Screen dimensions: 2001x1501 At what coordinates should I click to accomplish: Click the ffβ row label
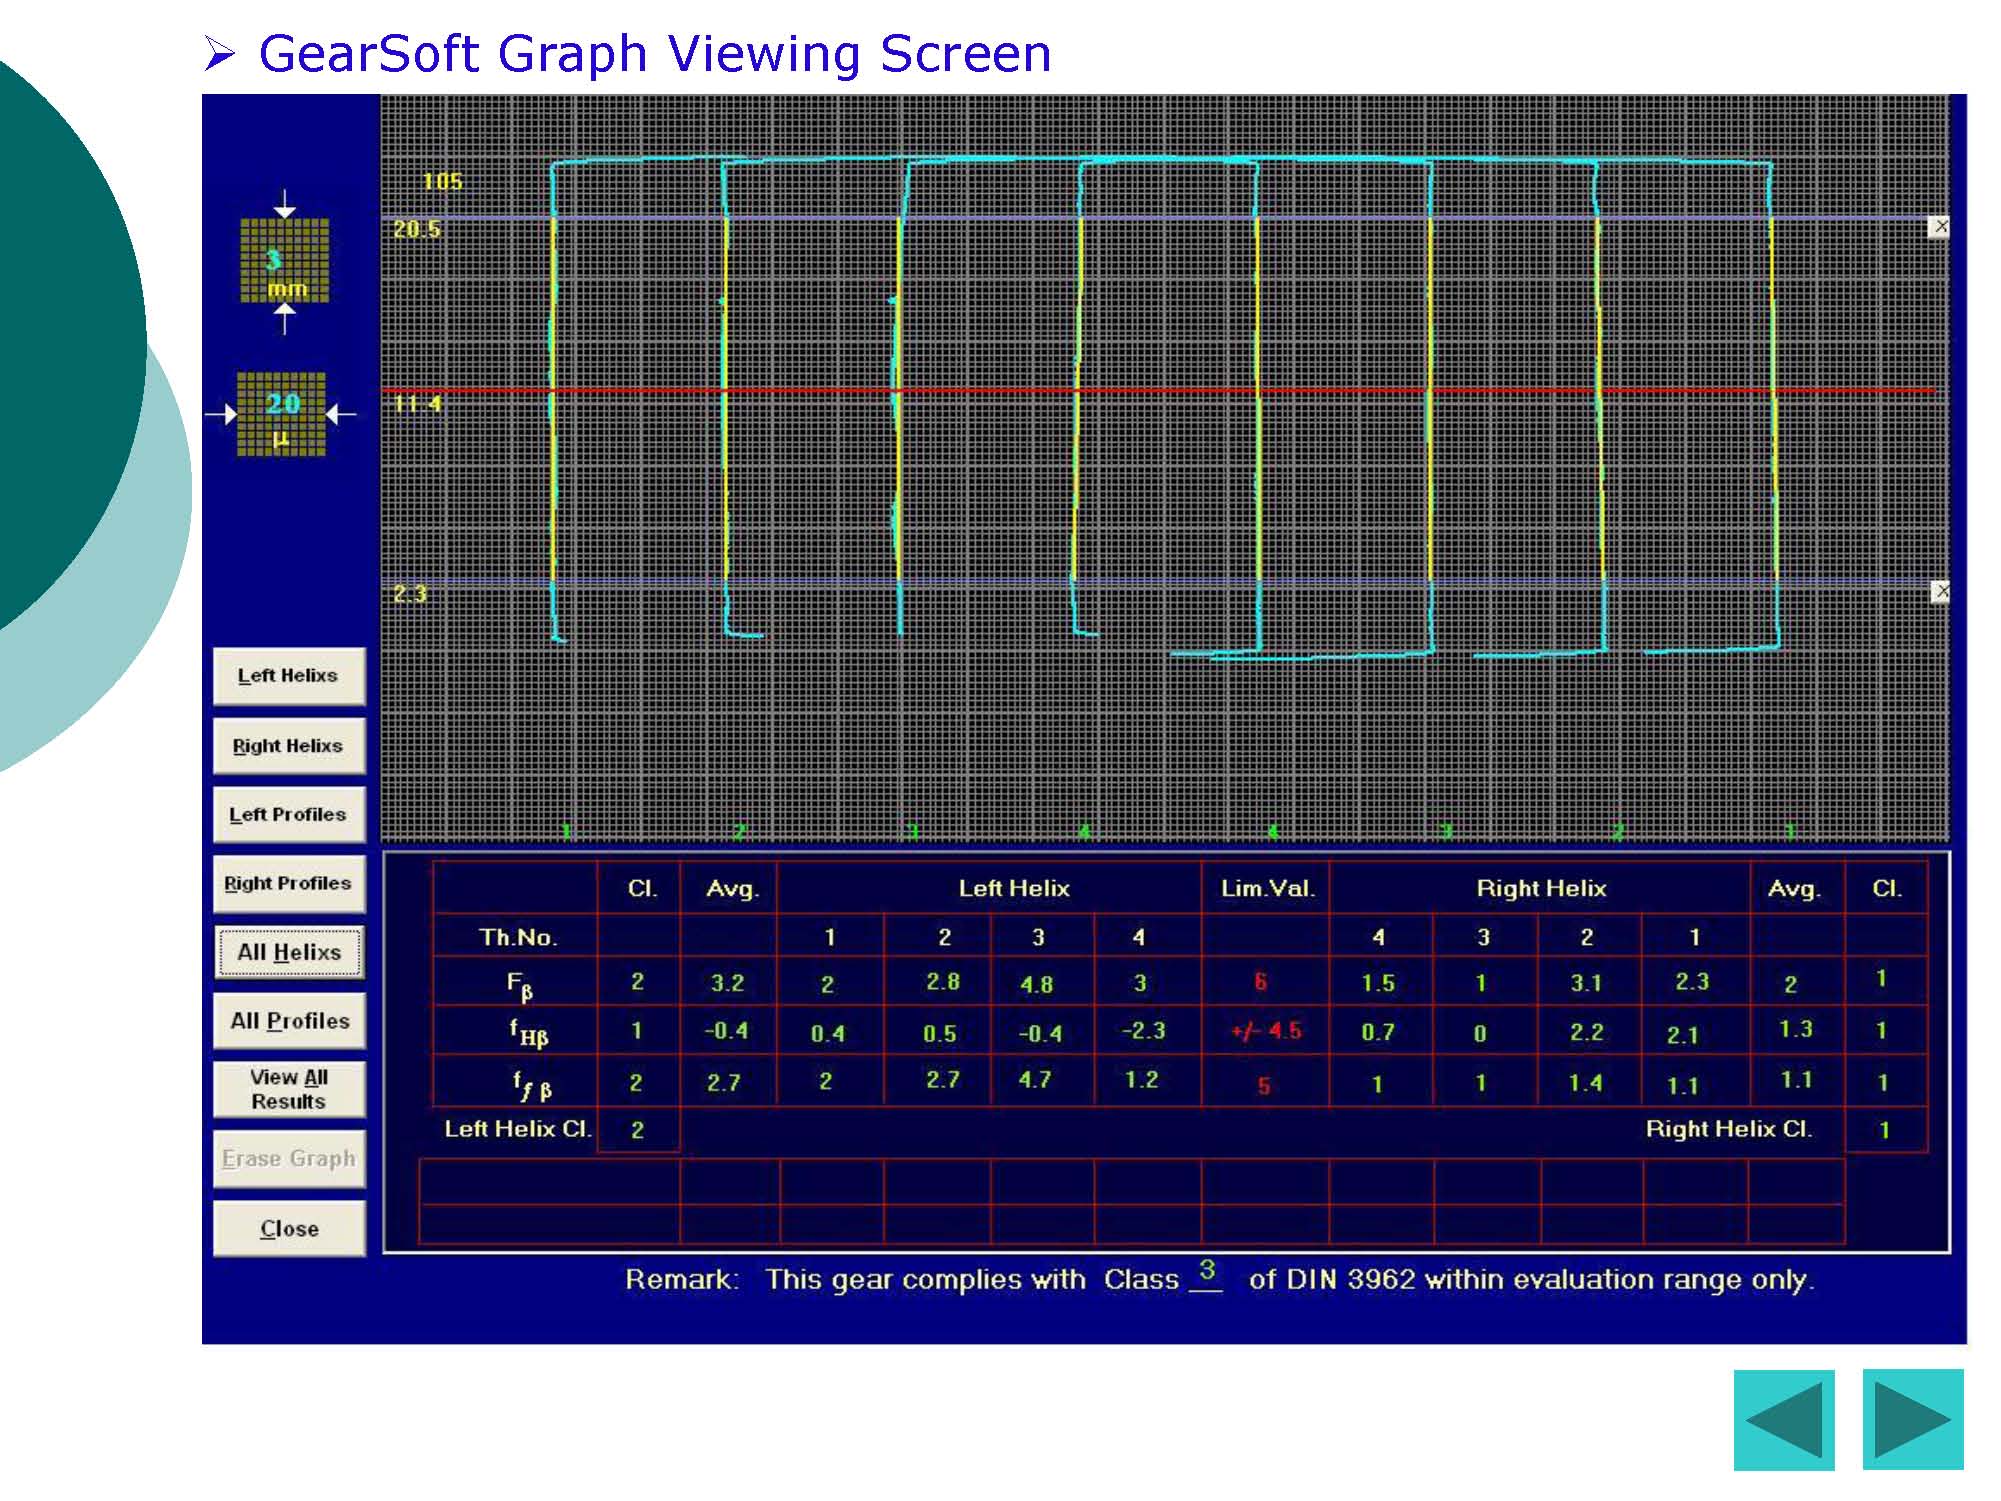532,1085
